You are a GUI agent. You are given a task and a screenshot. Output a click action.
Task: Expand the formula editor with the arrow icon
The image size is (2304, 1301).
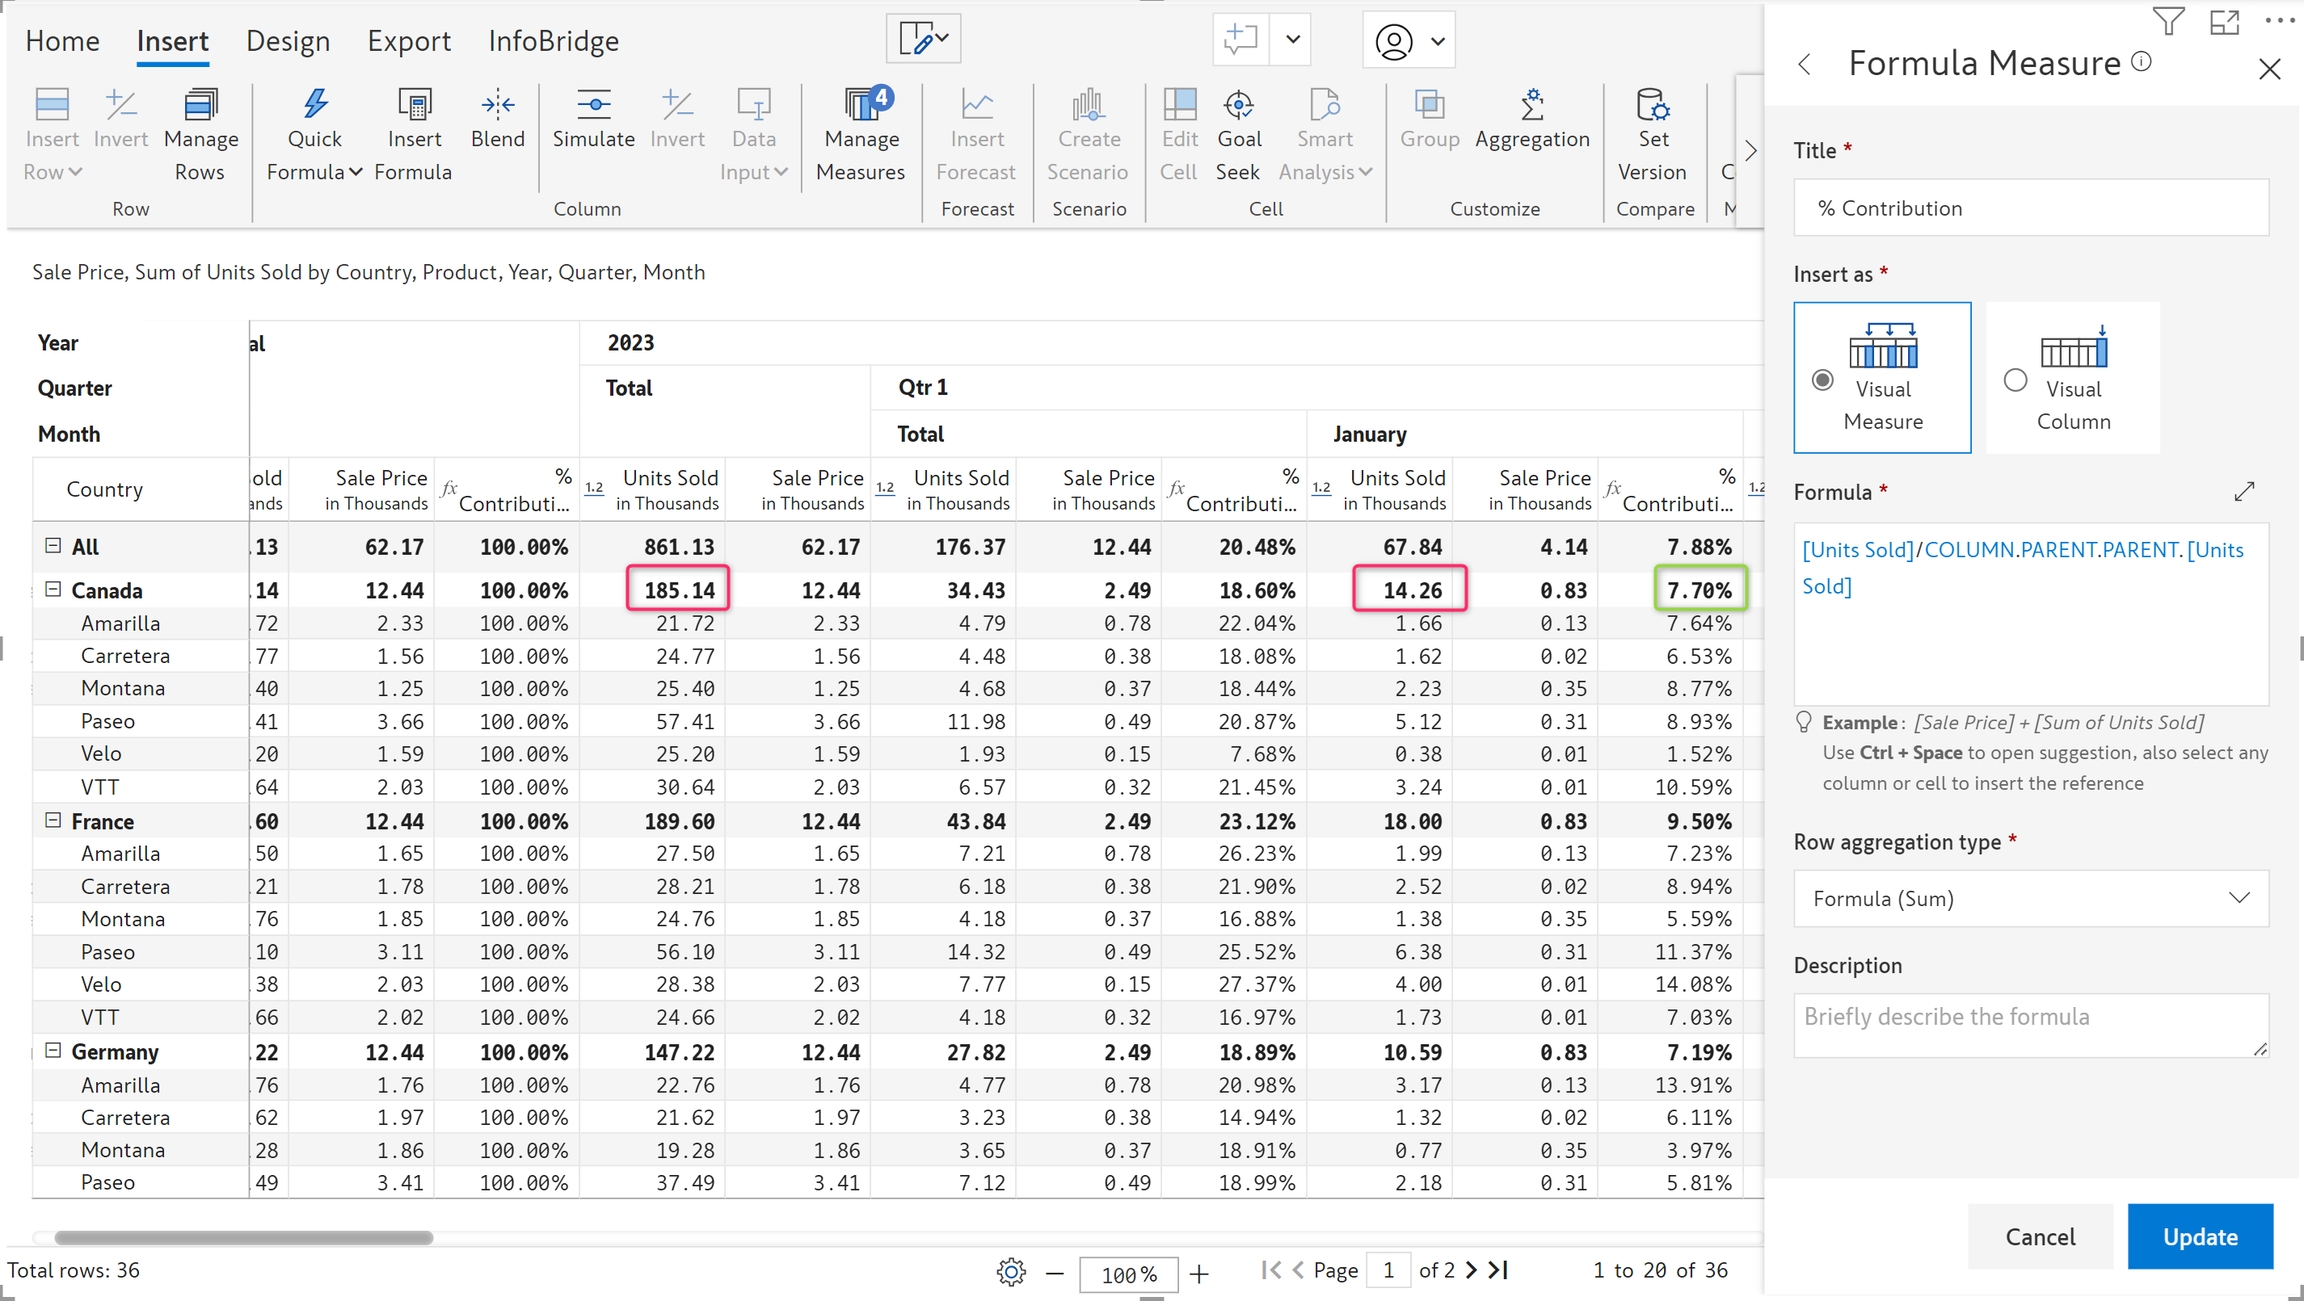(x=2244, y=491)
